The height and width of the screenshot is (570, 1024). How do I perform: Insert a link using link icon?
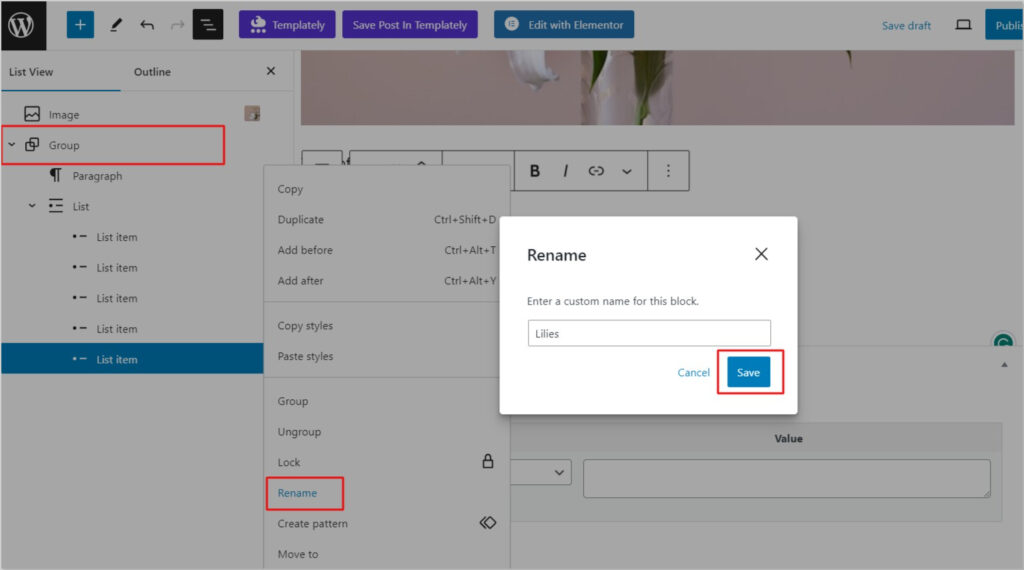596,171
